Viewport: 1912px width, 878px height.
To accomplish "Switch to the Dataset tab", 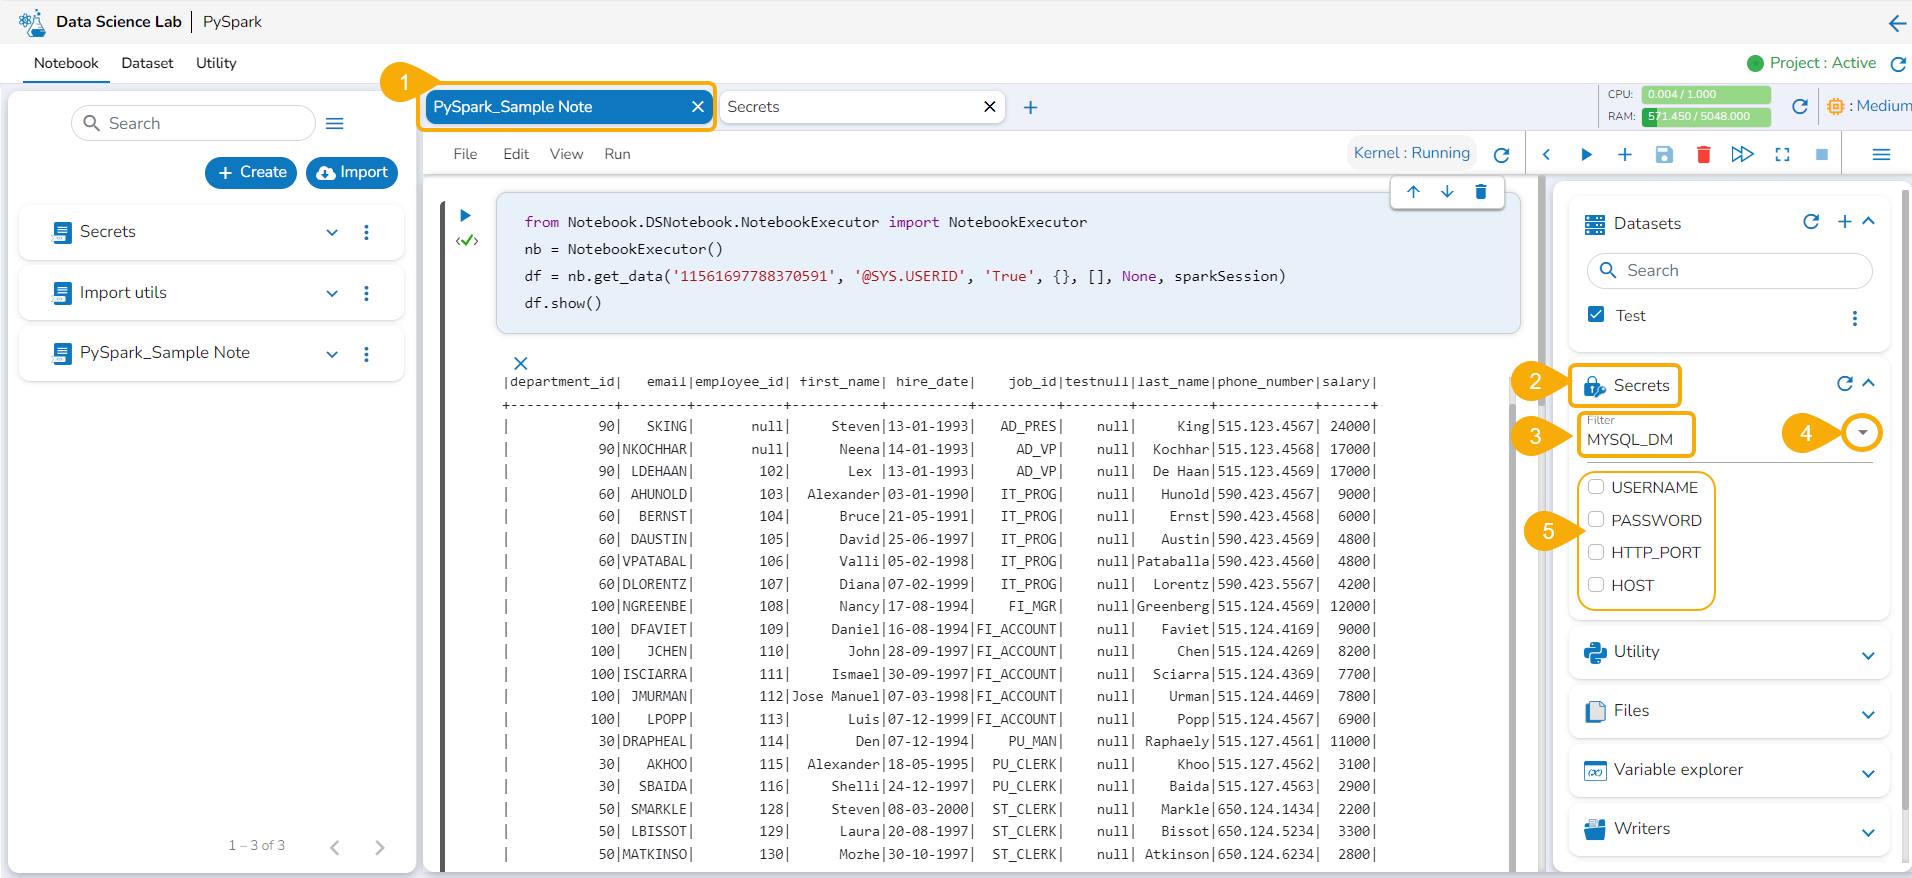I will (x=147, y=63).
